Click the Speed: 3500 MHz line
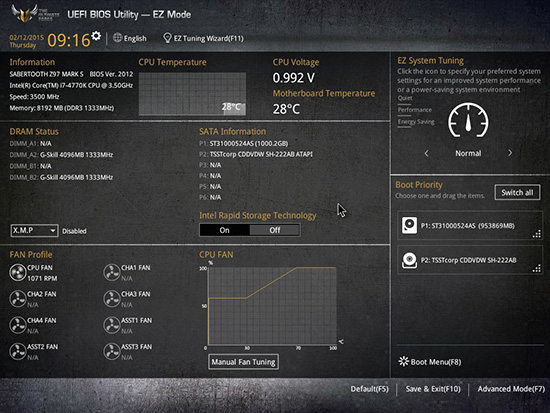Viewport: 550px width, 413px height. [x=34, y=97]
